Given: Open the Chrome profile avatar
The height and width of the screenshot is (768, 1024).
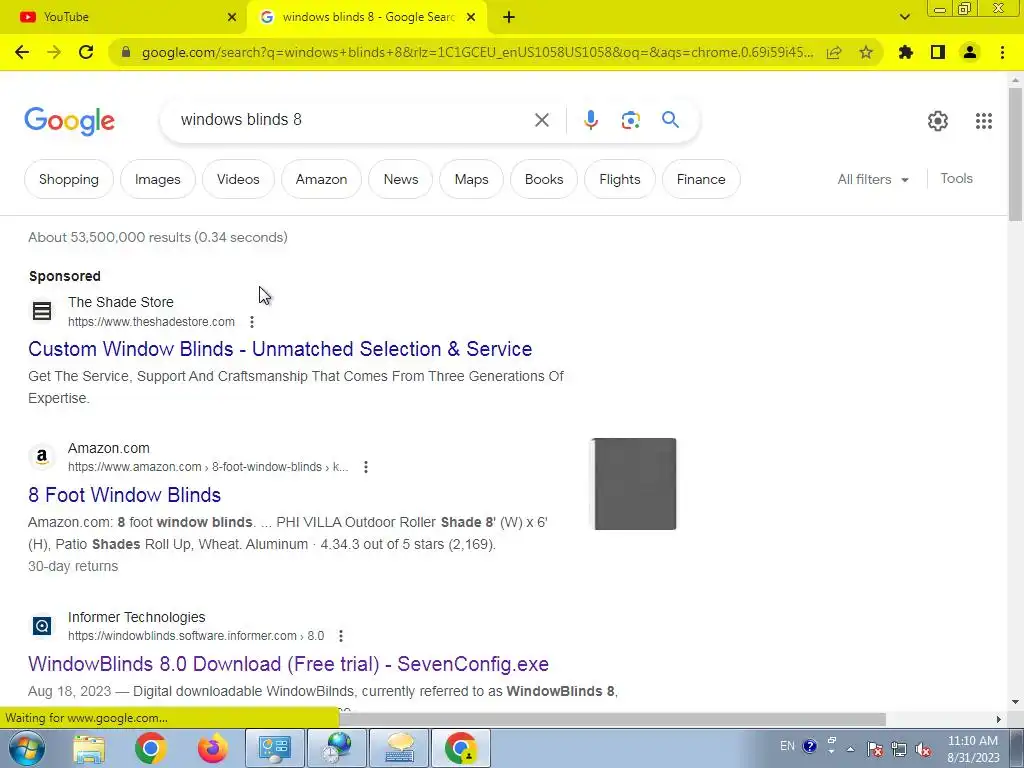Looking at the screenshot, I should coord(970,52).
